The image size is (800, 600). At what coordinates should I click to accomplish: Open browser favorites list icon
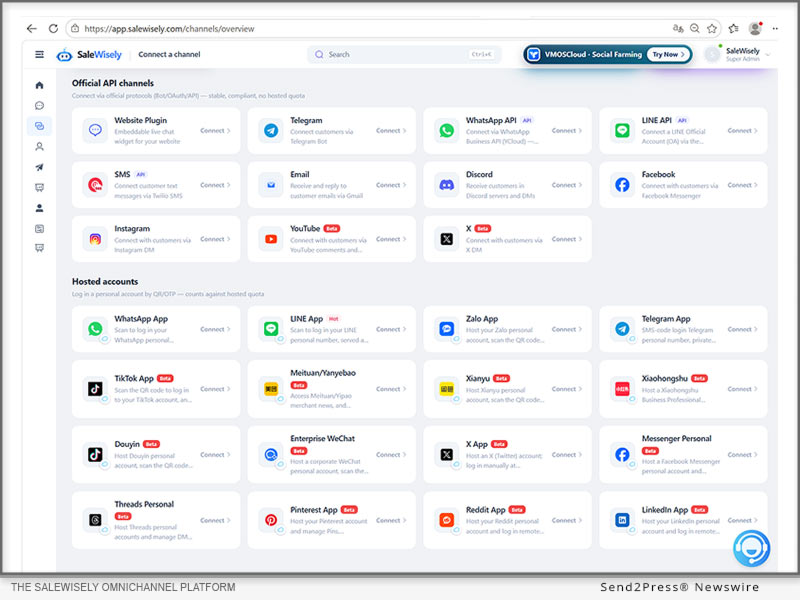[734, 29]
